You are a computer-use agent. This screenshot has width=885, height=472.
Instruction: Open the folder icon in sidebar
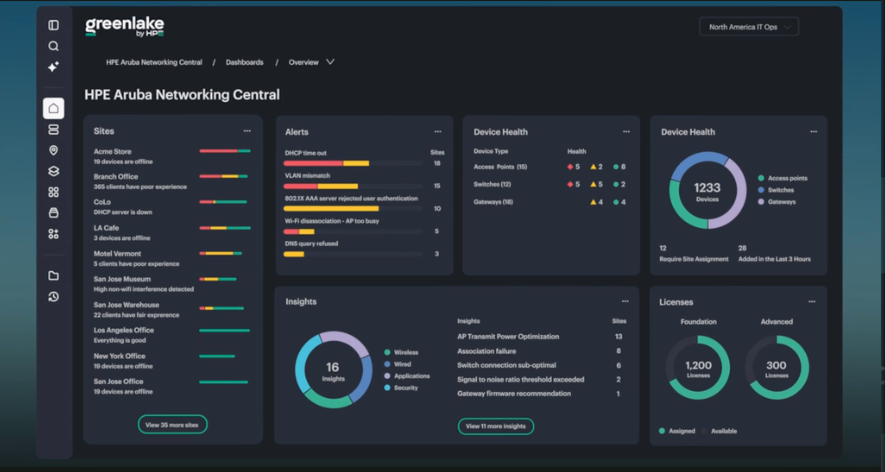coord(54,276)
